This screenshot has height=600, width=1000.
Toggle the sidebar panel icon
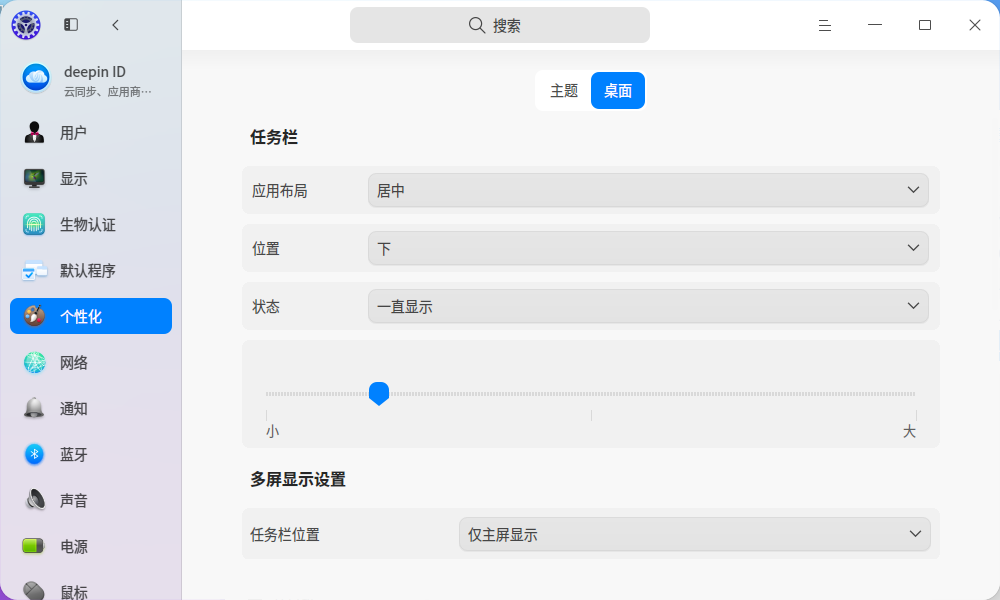(71, 25)
